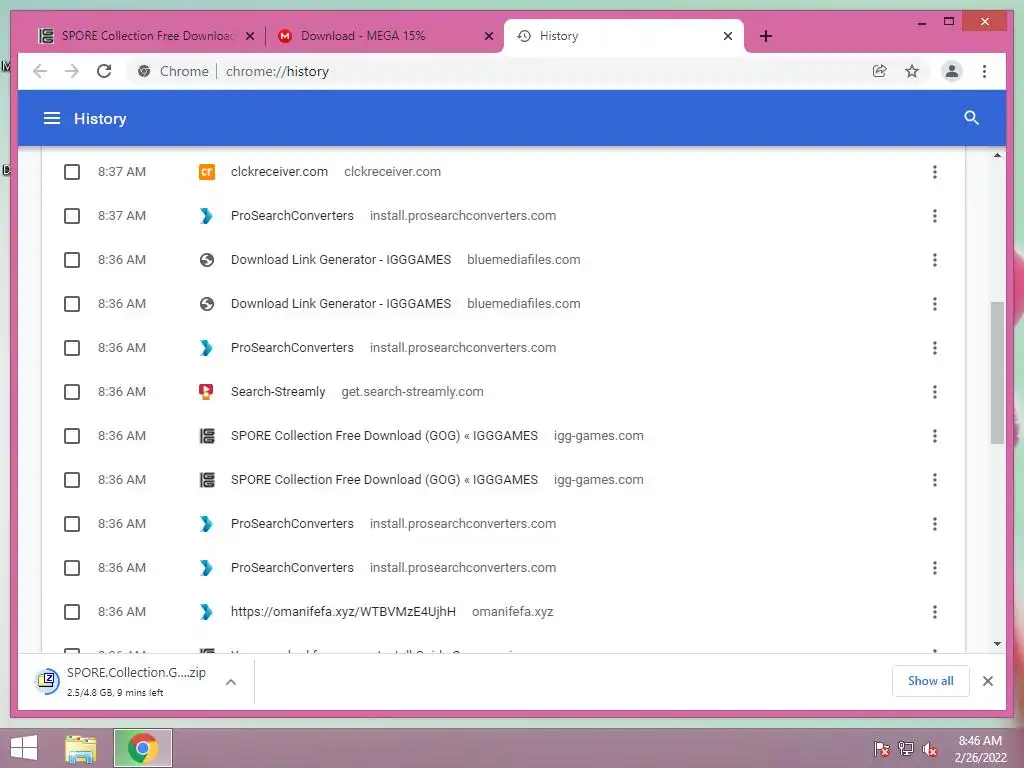The width and height of the screenshot is (1024, 768).
Task: Open more actions for clckreceiver.com entry
Action: click(935, 172)
